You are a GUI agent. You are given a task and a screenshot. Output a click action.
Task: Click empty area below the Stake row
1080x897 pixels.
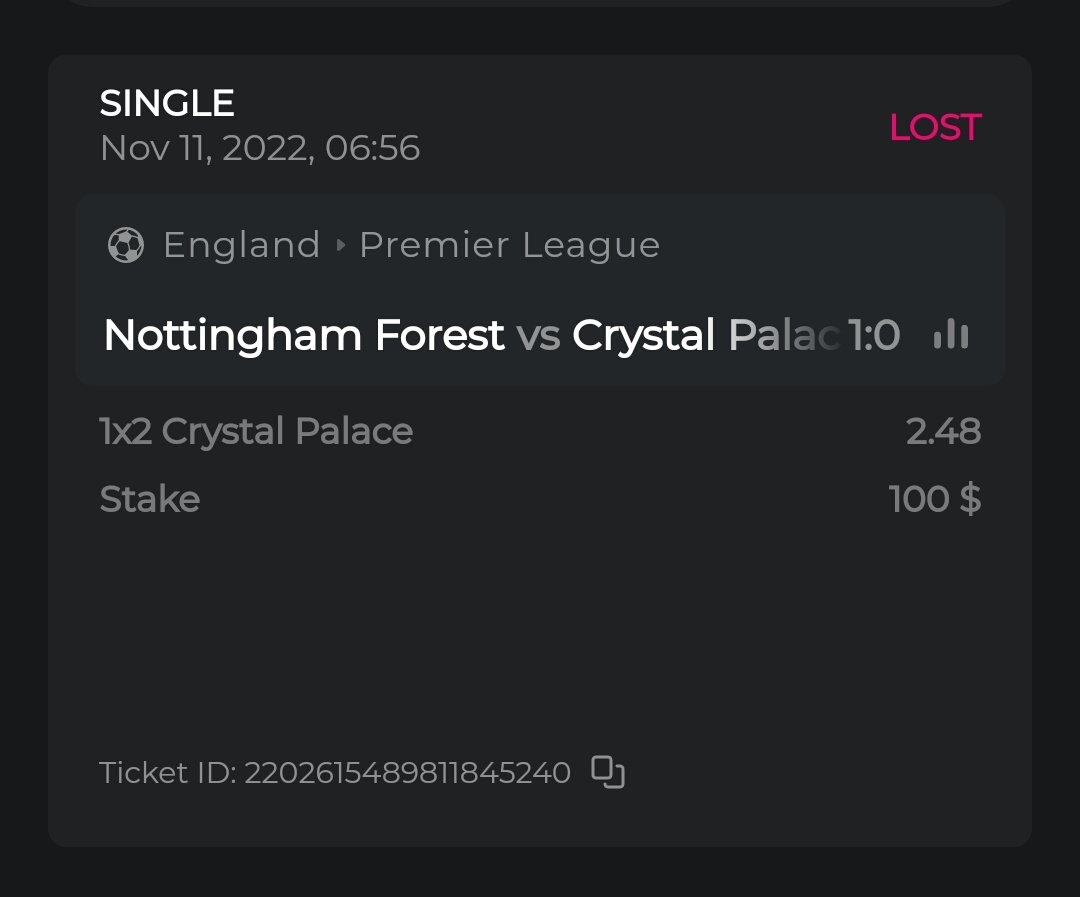click(x=540, y=630)
